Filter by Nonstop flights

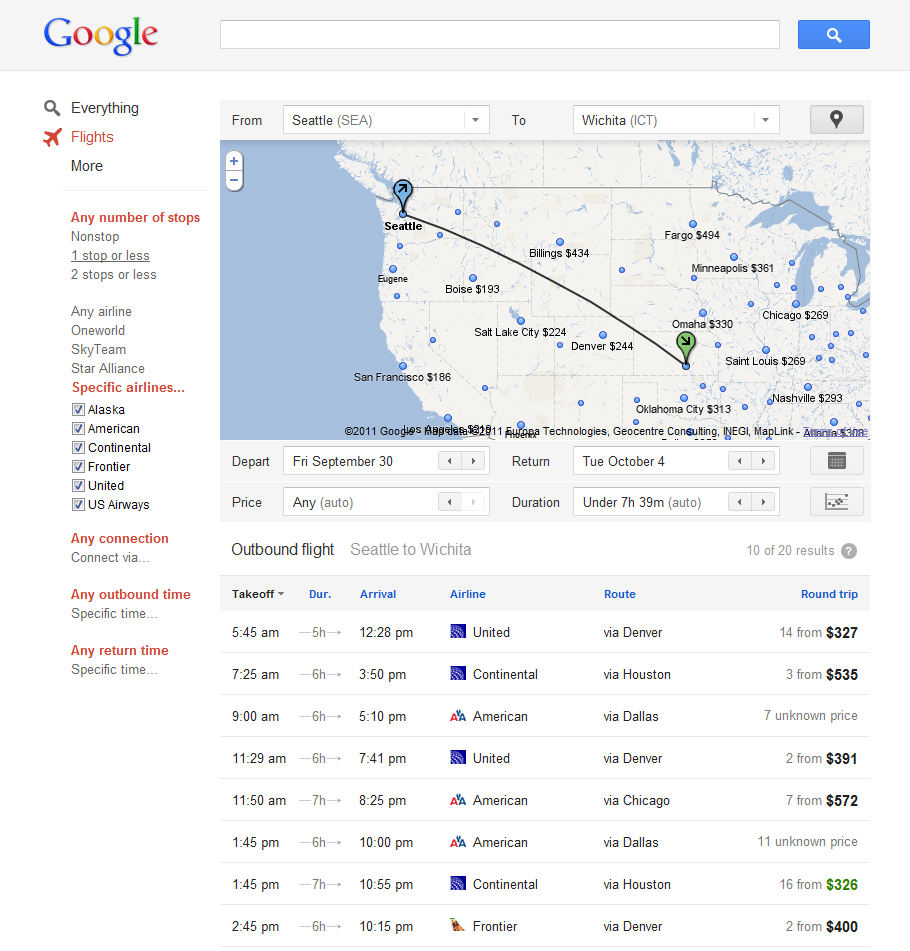(95, 237)
